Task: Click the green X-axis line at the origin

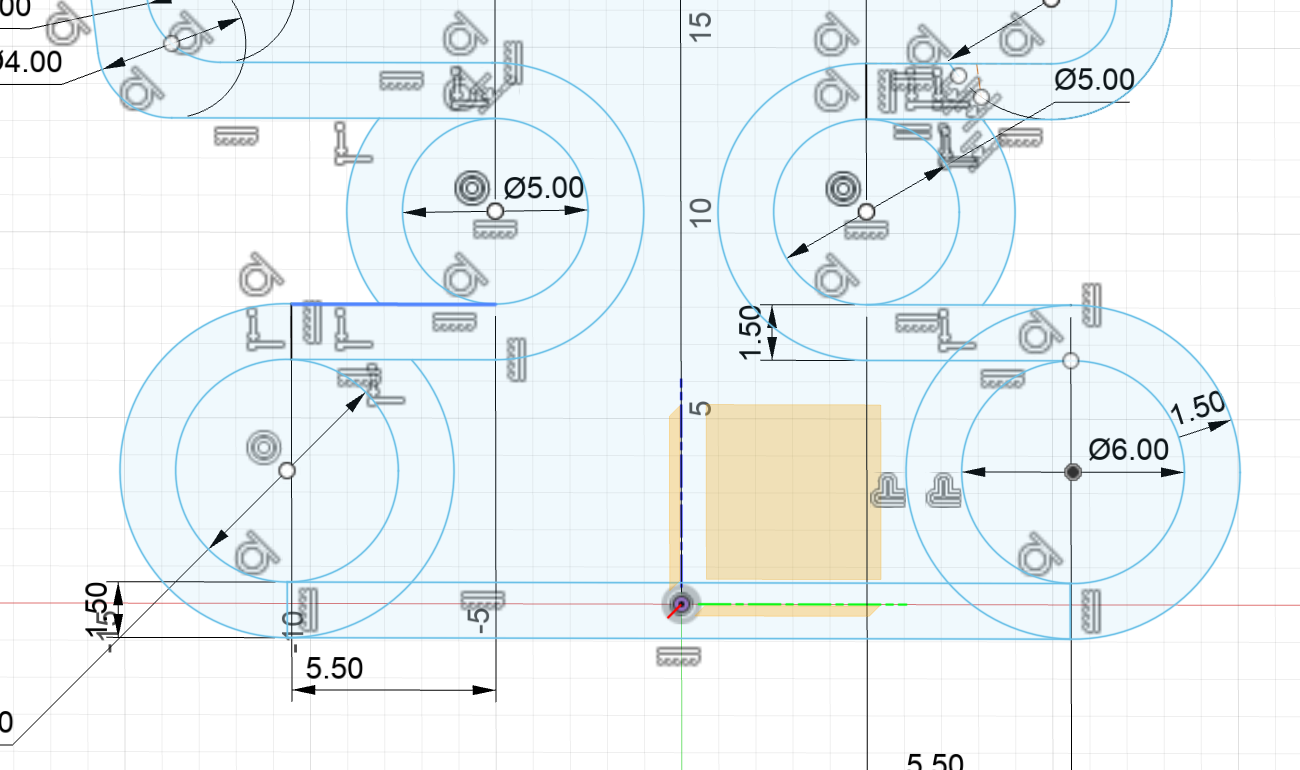Action: click(x=800, y=605)
